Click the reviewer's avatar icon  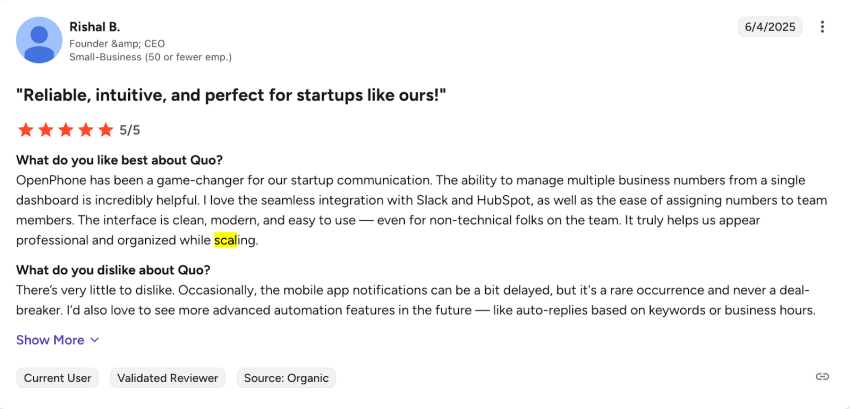click(x=40, y=40)
